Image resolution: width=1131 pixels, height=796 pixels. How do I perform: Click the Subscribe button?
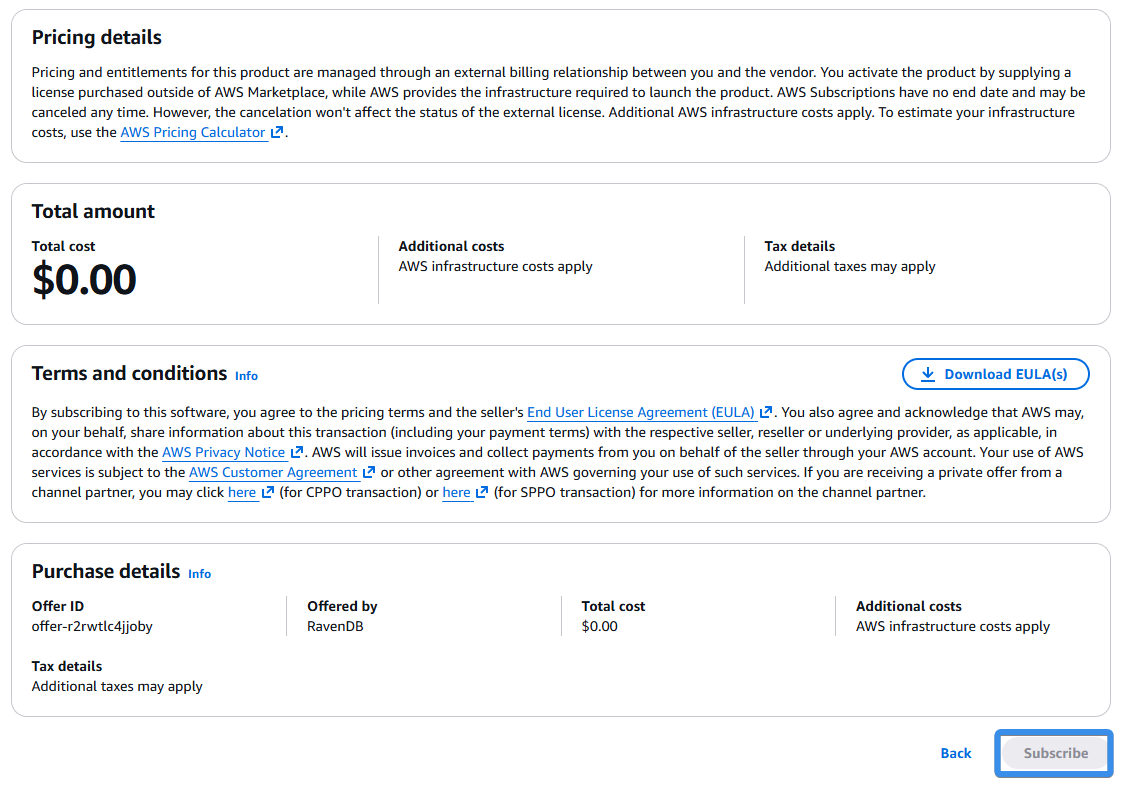(x=1055, y=753)
